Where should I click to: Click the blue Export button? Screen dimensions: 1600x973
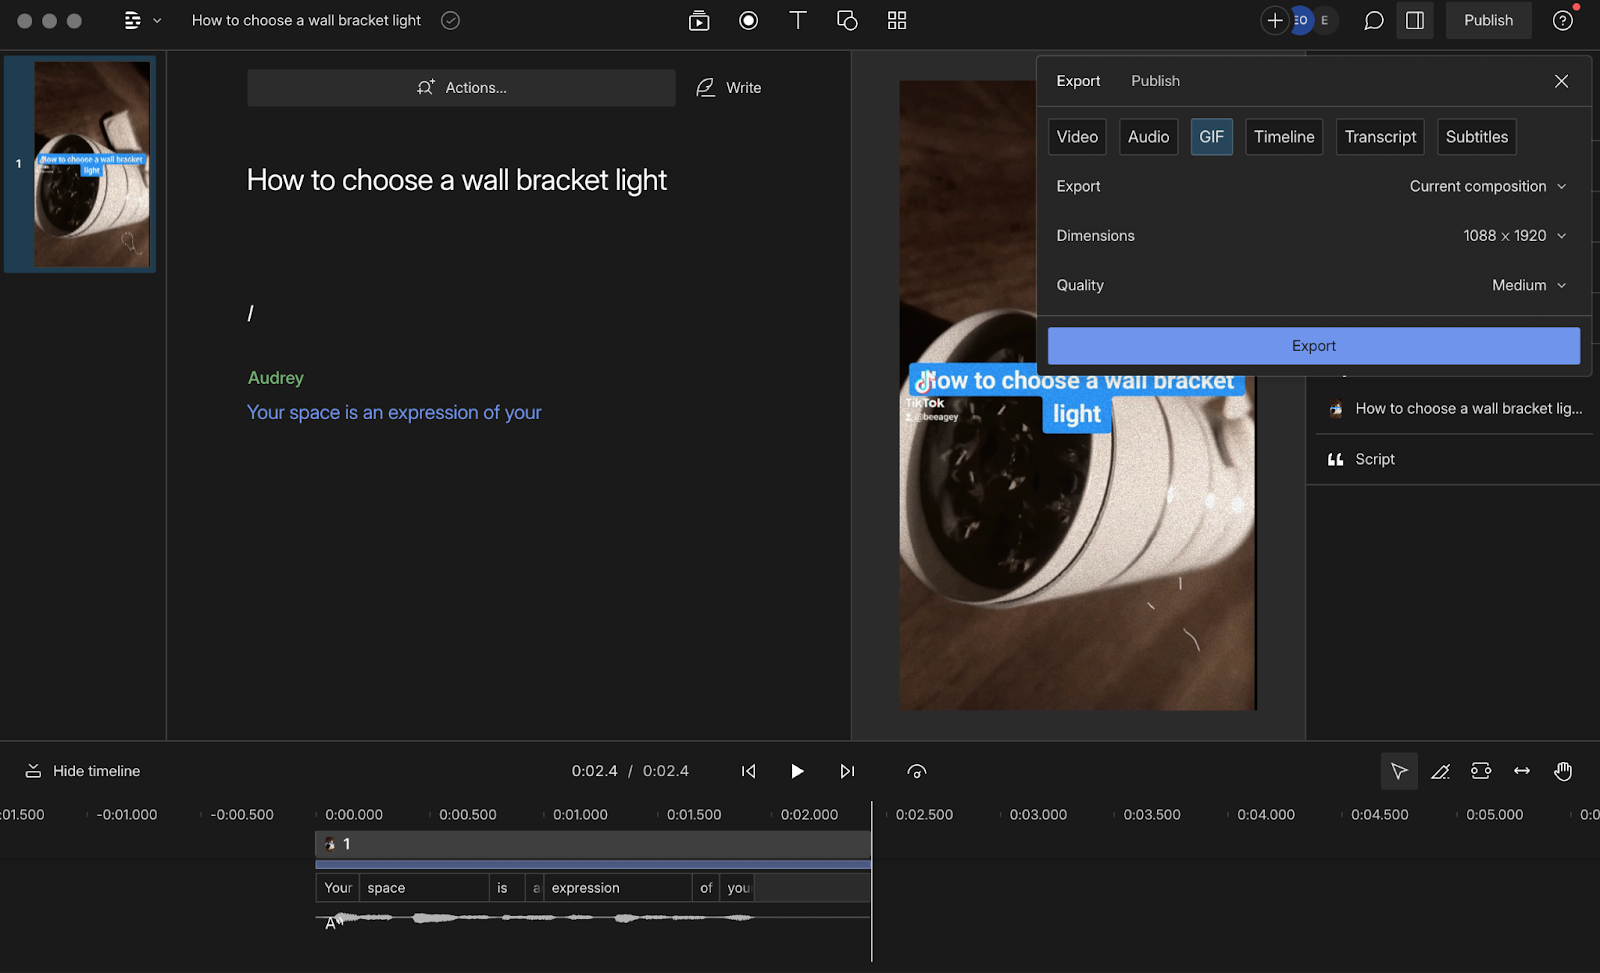[1313, 345]
